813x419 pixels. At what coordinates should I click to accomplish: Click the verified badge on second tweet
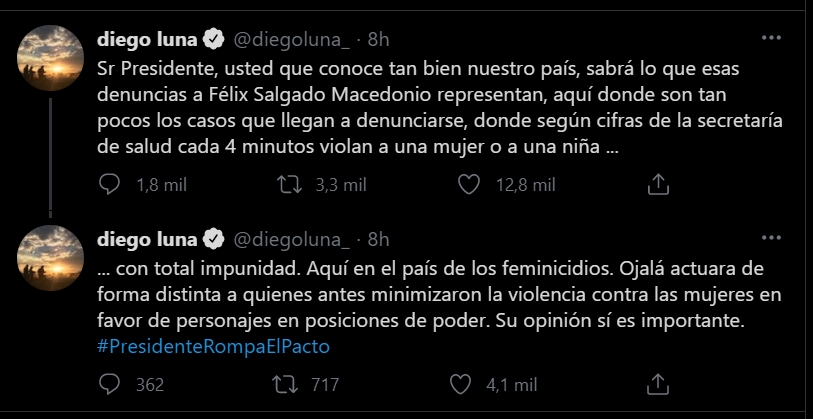click(x=214, y=240)
